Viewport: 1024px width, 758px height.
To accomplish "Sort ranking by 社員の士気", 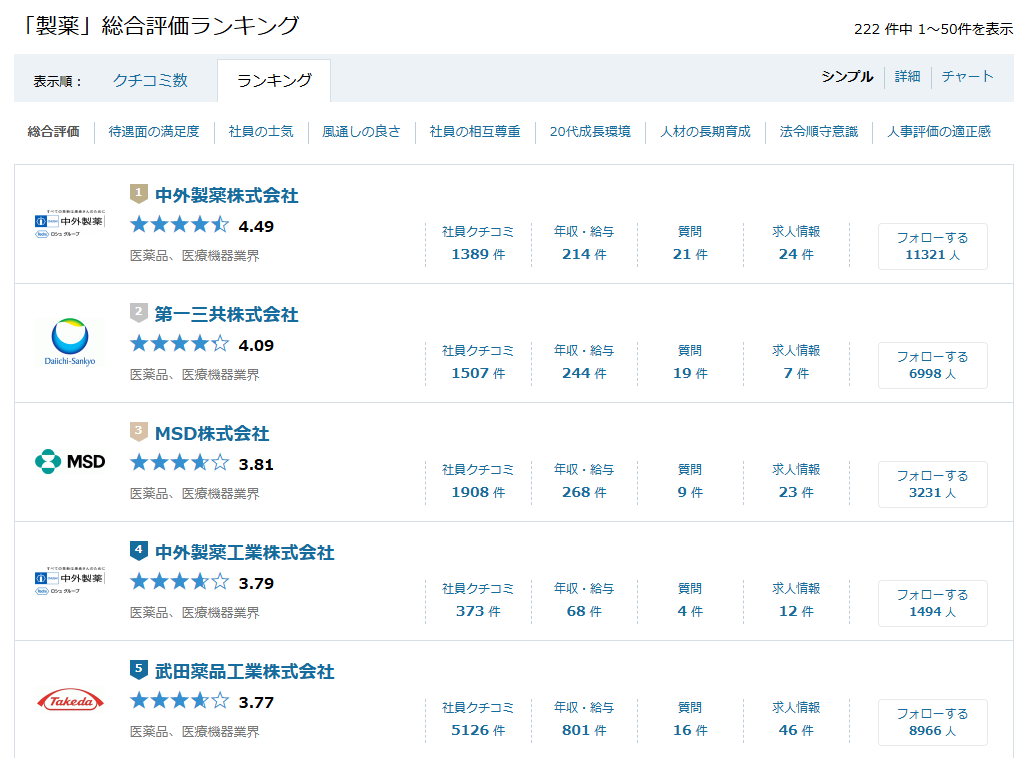I will pyautogui.click(x=261, y=132).
